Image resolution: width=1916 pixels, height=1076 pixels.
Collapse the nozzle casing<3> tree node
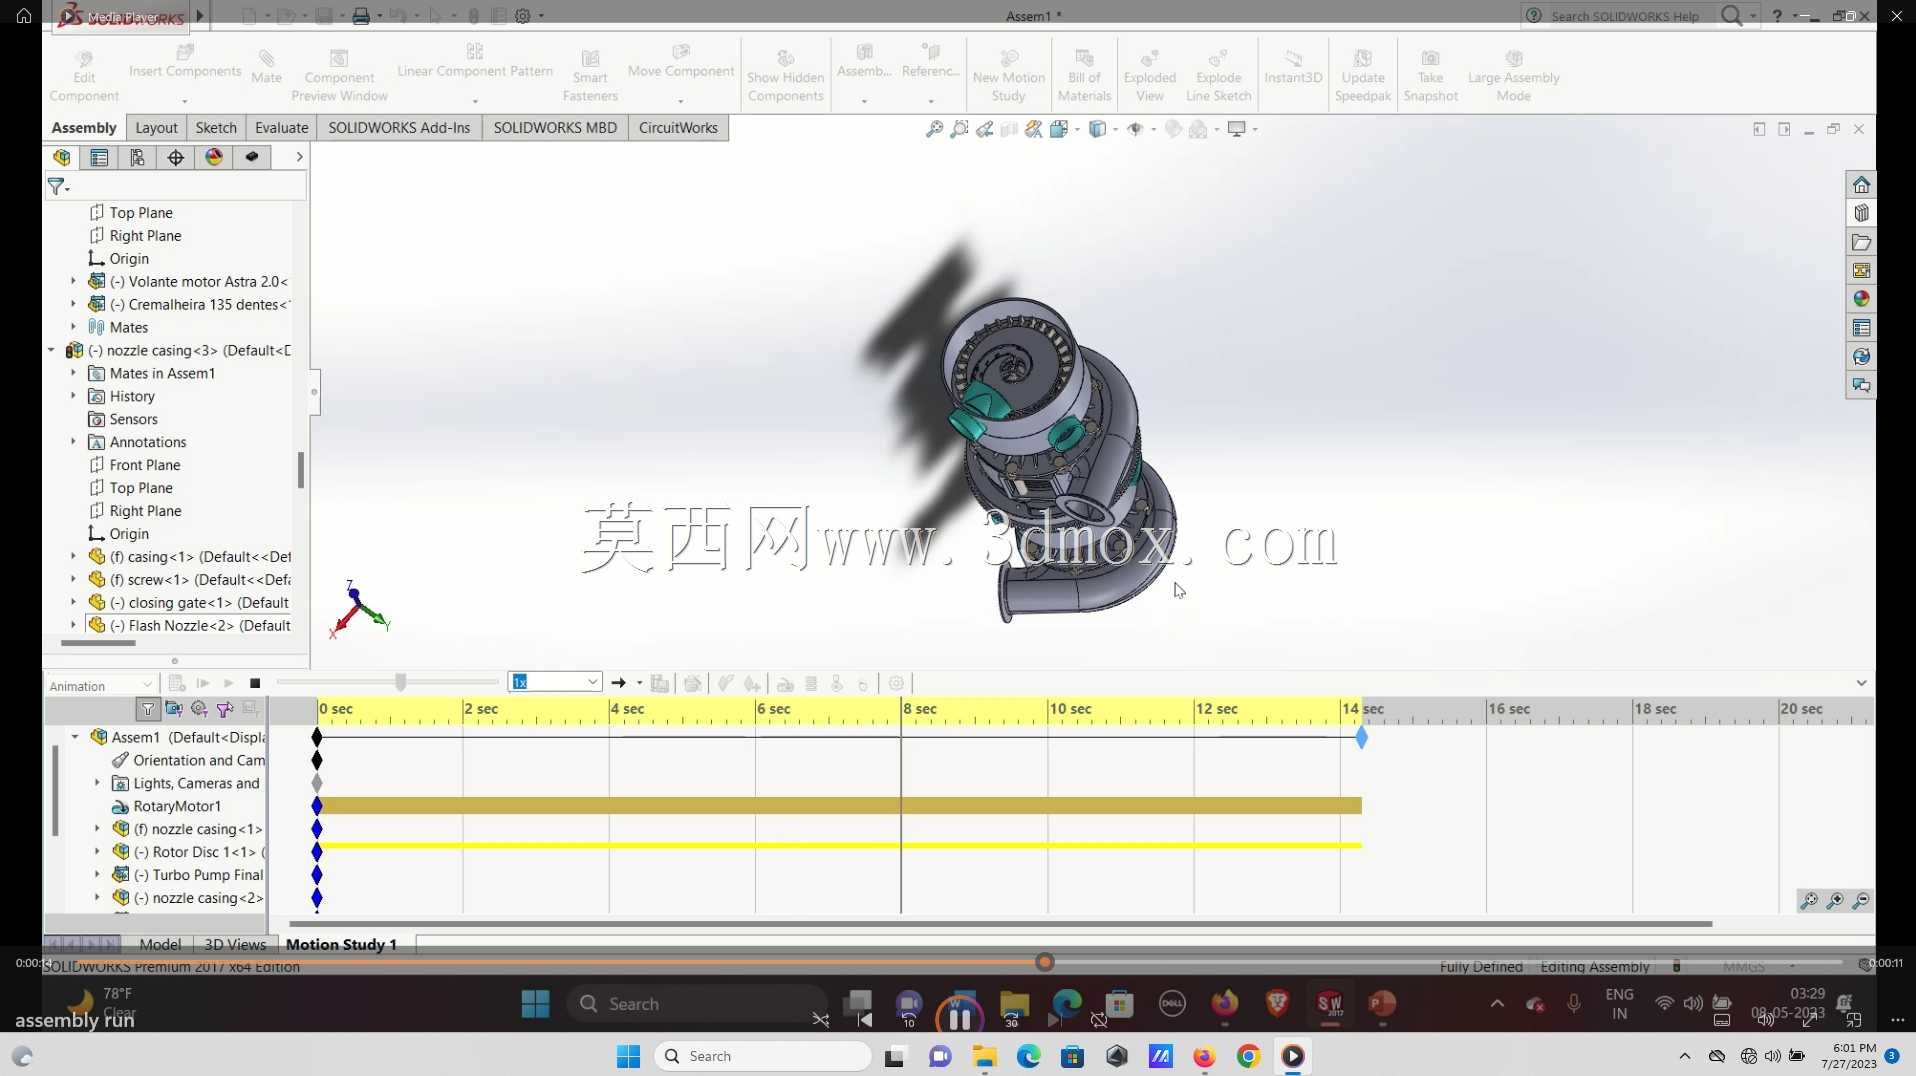point(52,350)
